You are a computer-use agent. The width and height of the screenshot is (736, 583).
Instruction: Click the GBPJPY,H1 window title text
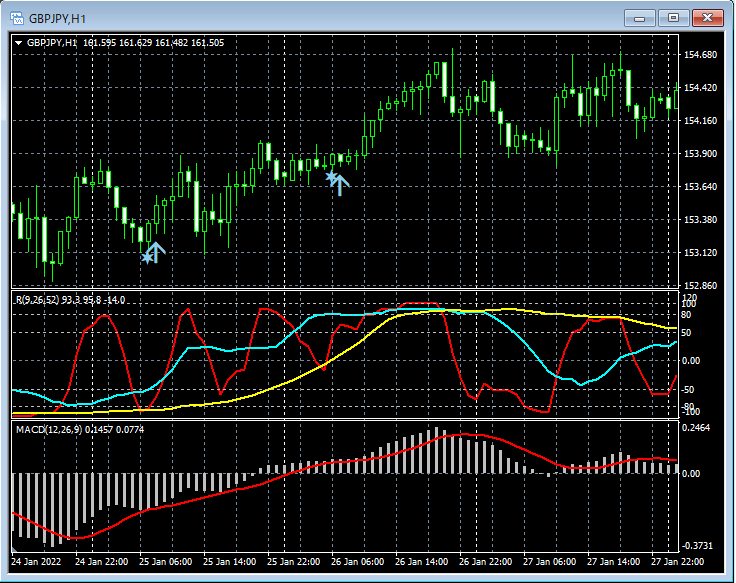(57, 19)
